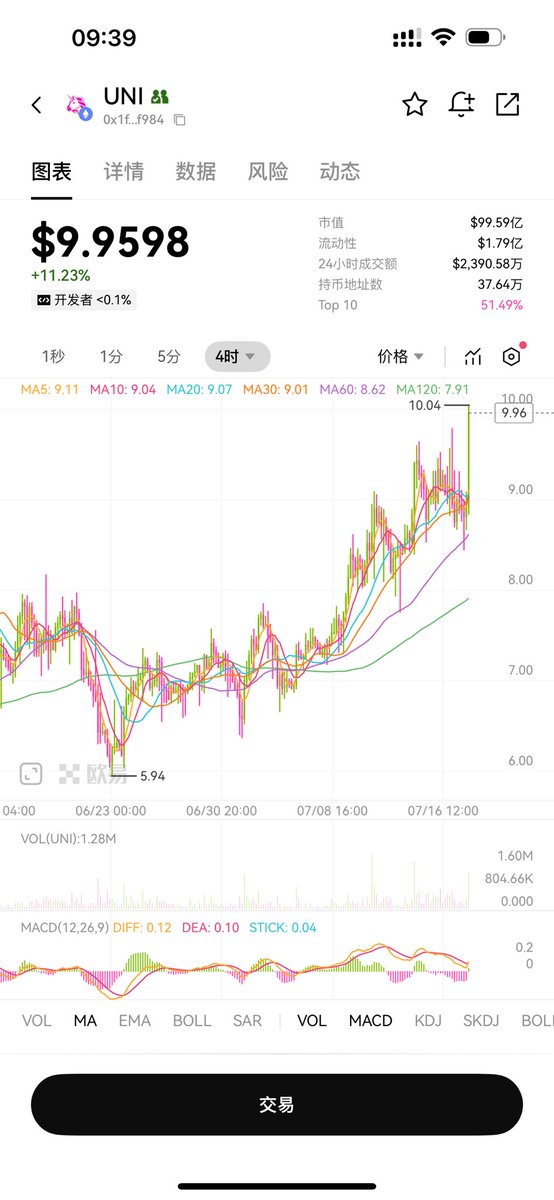Tap the +11.23% change value
The image size is (554, 1200).
60,276
